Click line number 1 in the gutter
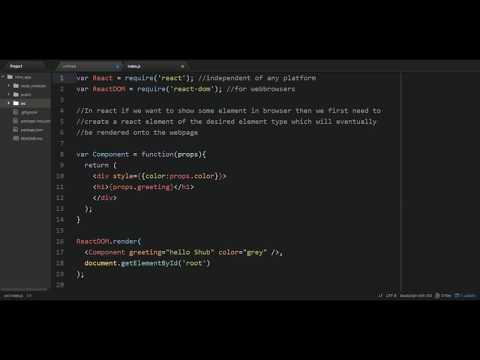The height and width of the screenshot is (360, 480). (61, 78)
